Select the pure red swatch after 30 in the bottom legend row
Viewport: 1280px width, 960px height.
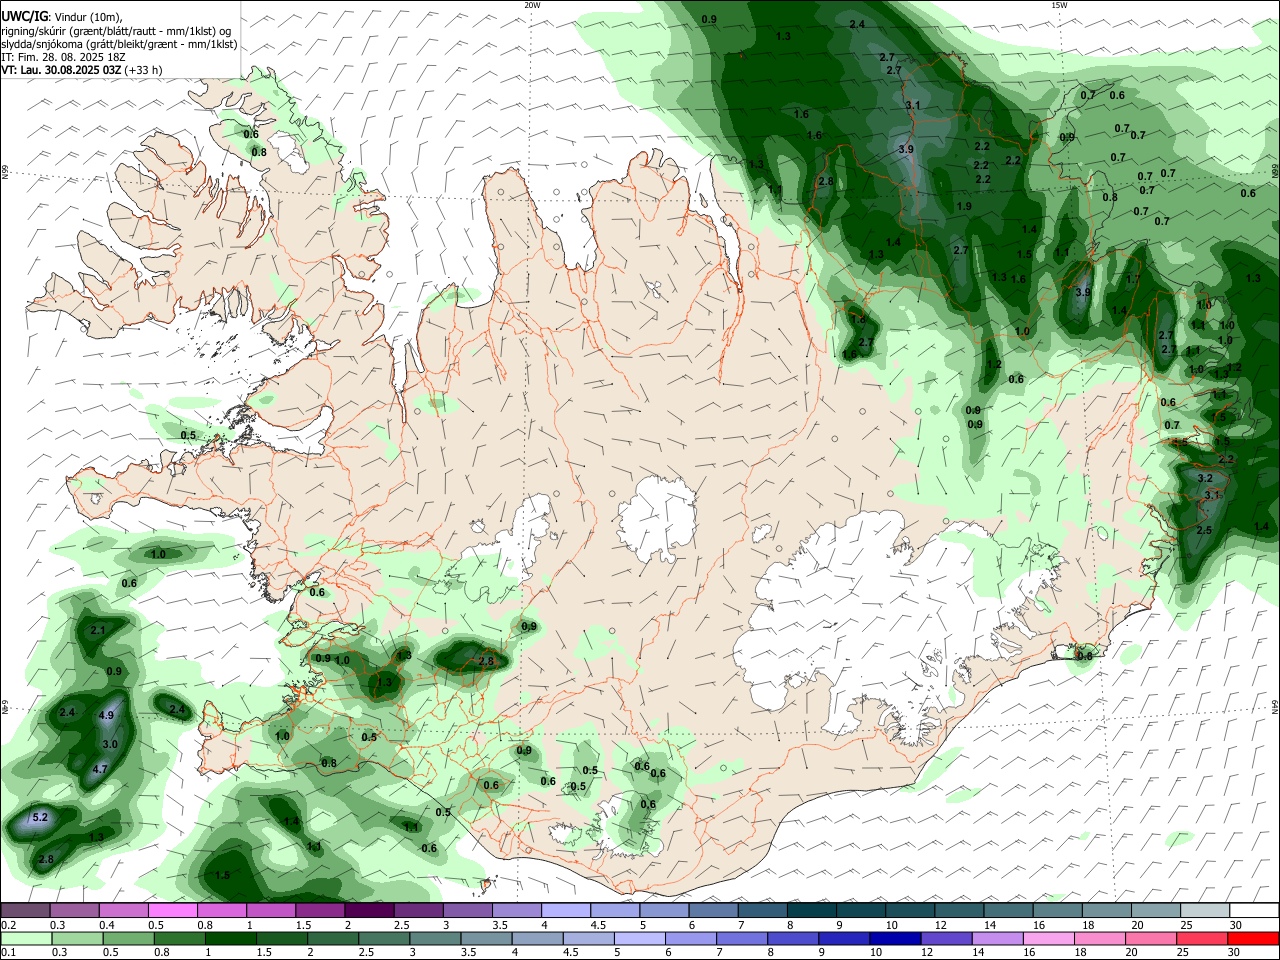coord(1254,938)
